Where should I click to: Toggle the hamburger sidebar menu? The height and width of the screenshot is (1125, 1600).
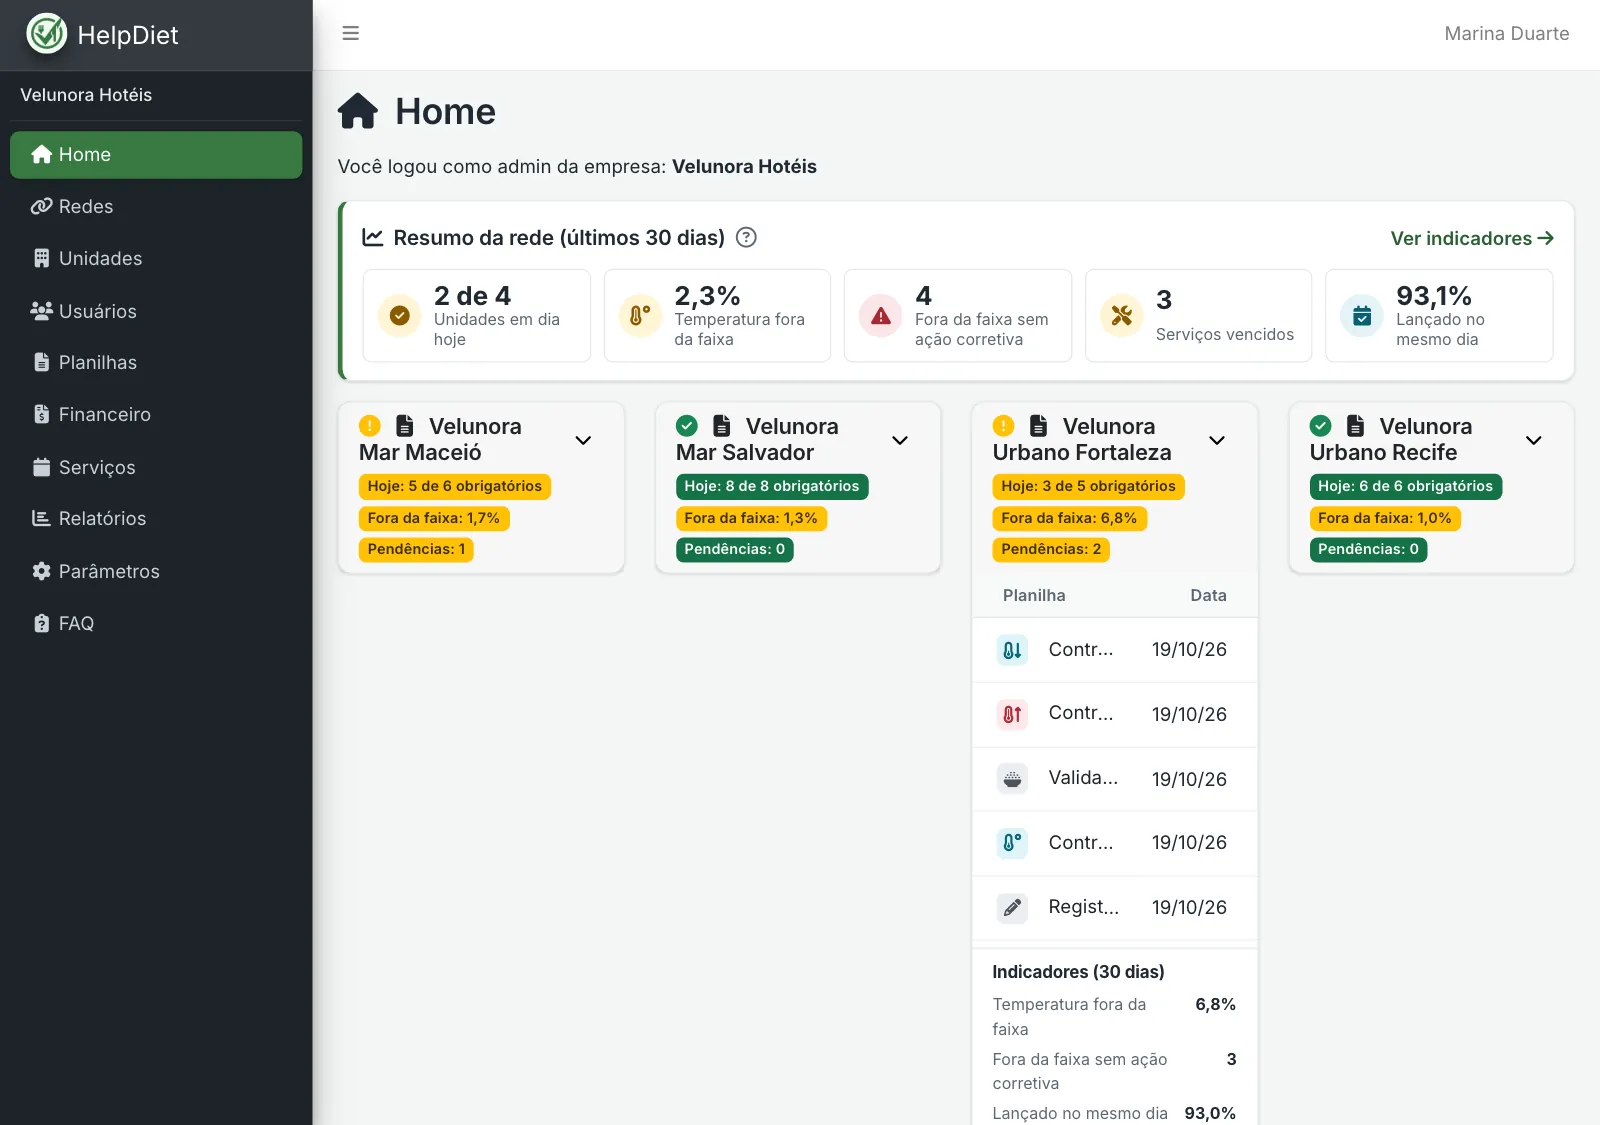pyautogui.click(x=350, y=33)
